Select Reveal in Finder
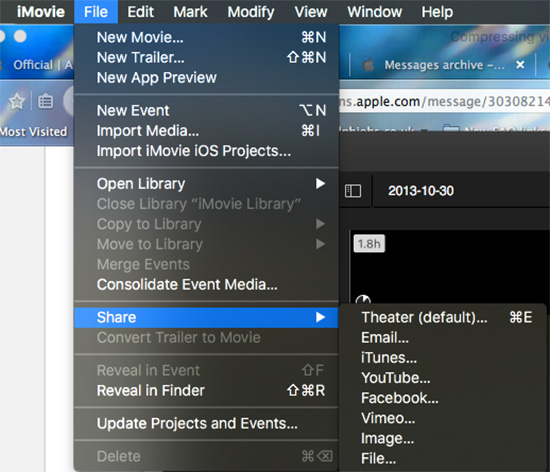This screenshot has width=550, height=472. [x=206, y=391]
